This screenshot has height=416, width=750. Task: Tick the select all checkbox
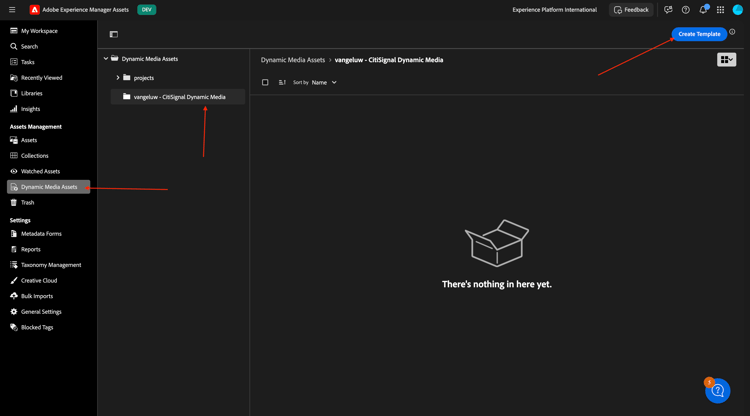click(265, 82)
